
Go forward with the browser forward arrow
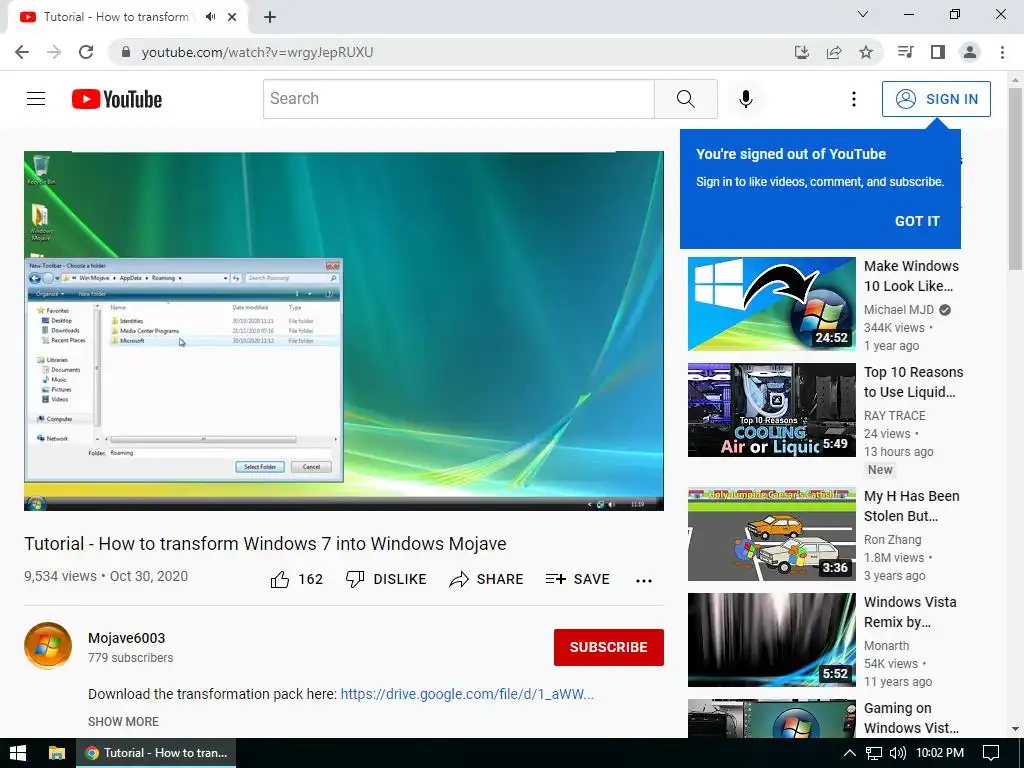tap(54, 52)
